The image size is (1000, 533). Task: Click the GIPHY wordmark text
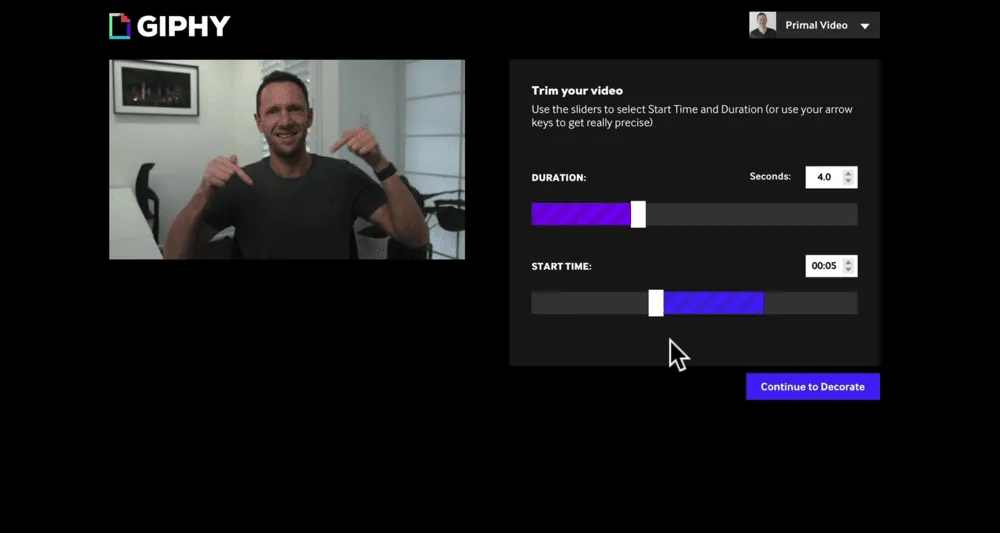[183, 26]
